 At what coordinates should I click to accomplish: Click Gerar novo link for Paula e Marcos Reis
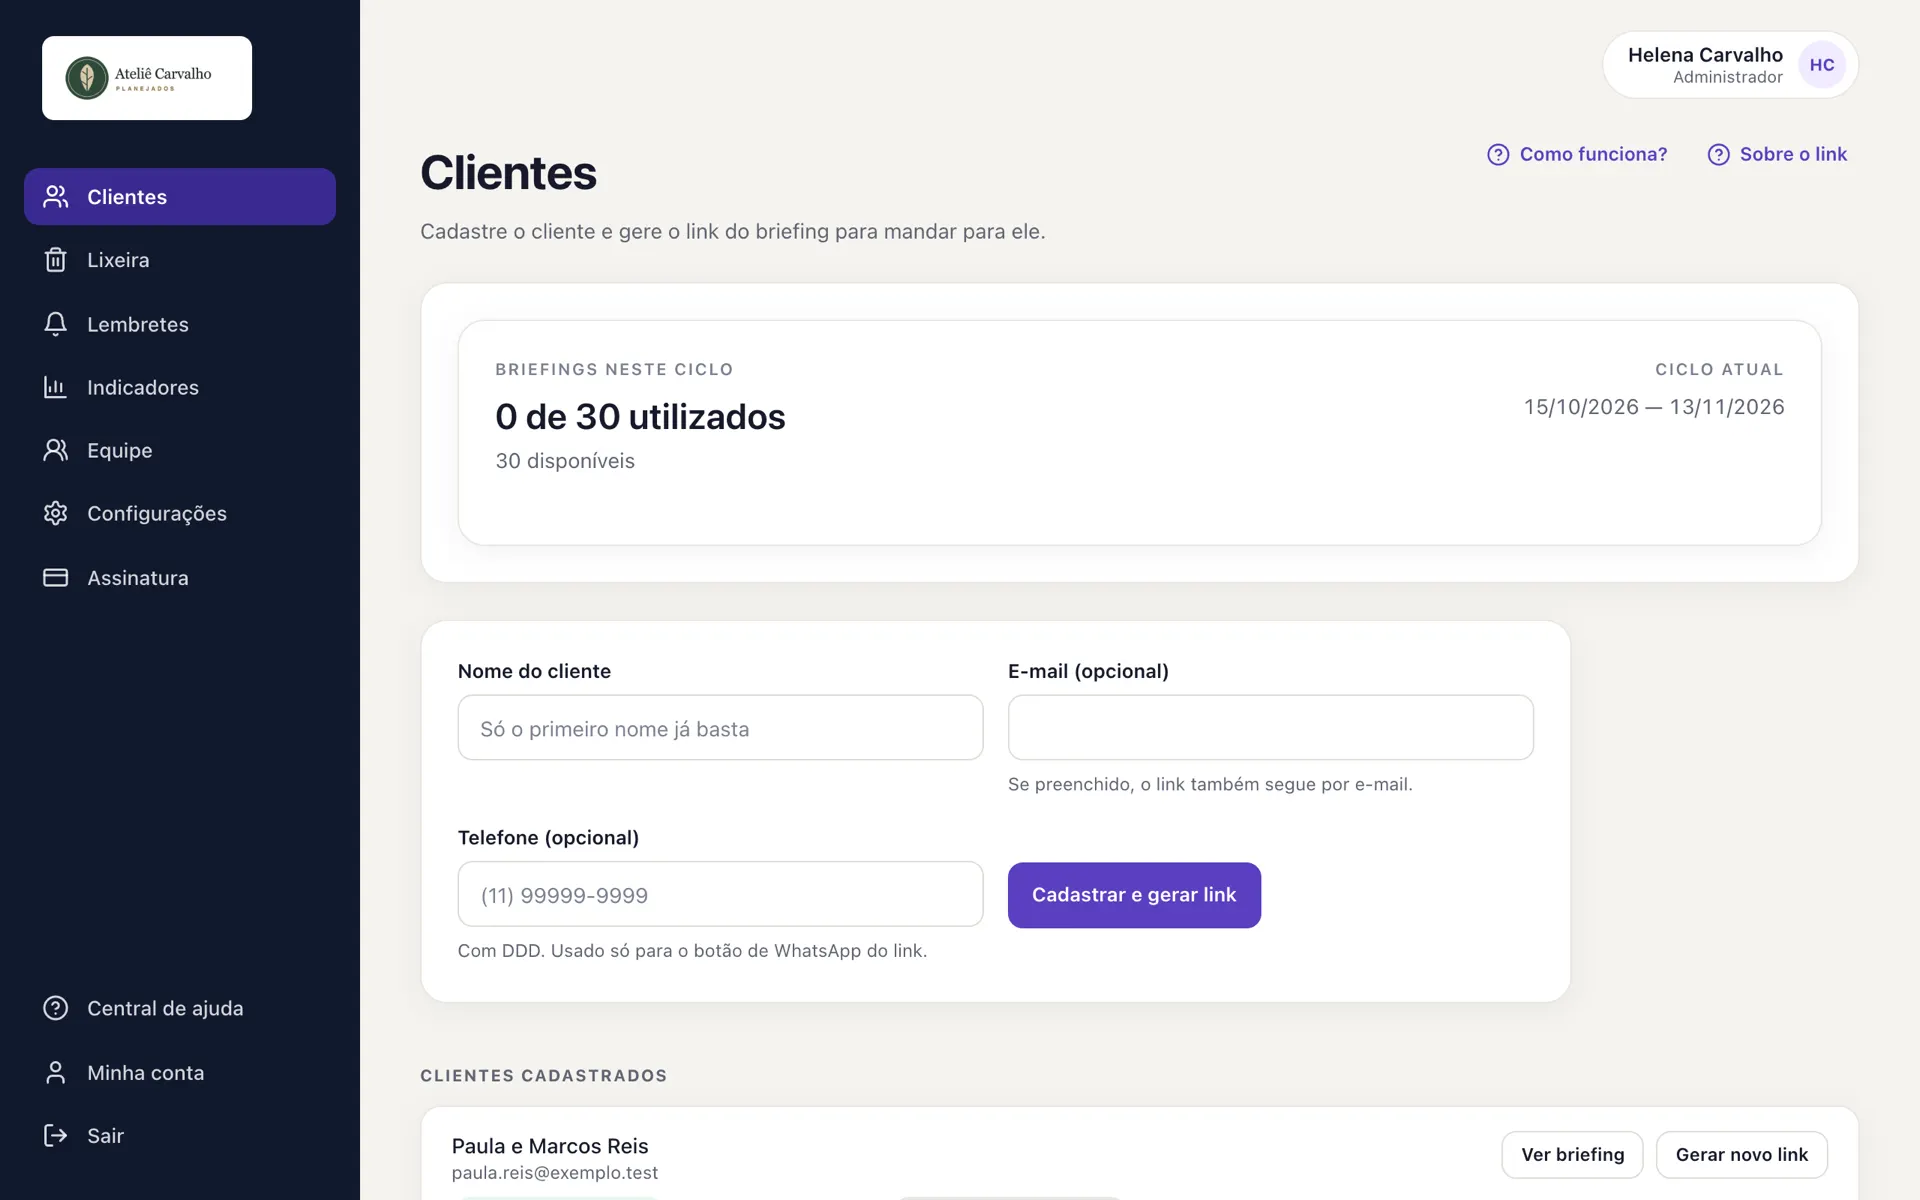tap(1742, 1155)
